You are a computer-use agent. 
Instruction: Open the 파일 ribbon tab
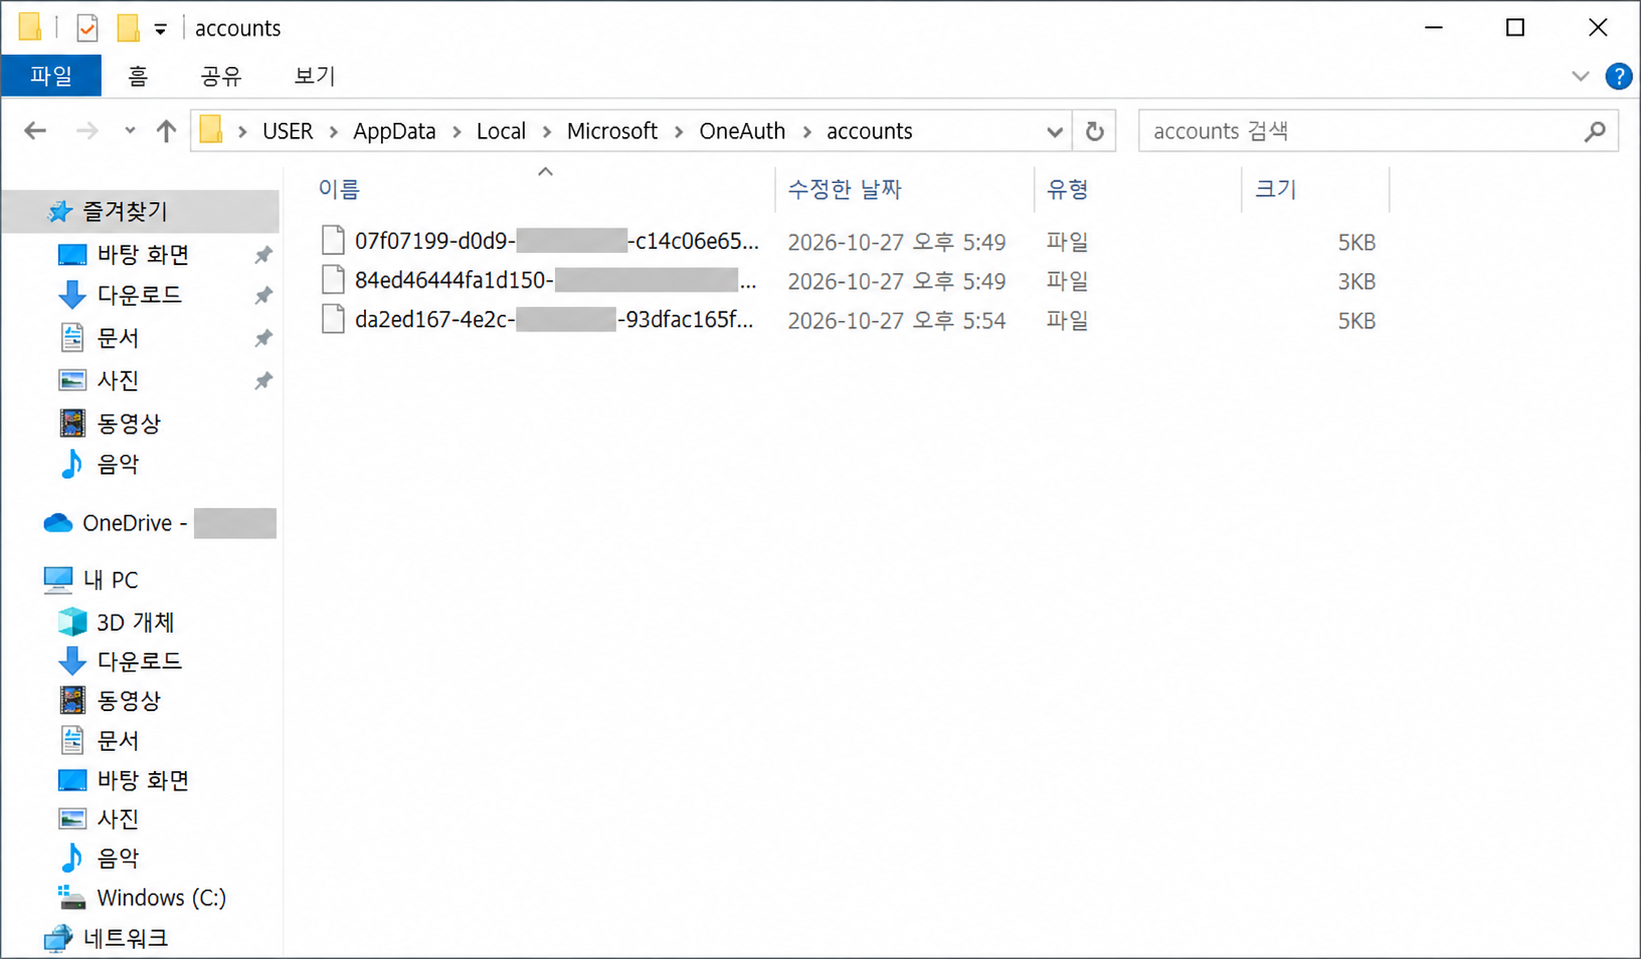(51, 76)
